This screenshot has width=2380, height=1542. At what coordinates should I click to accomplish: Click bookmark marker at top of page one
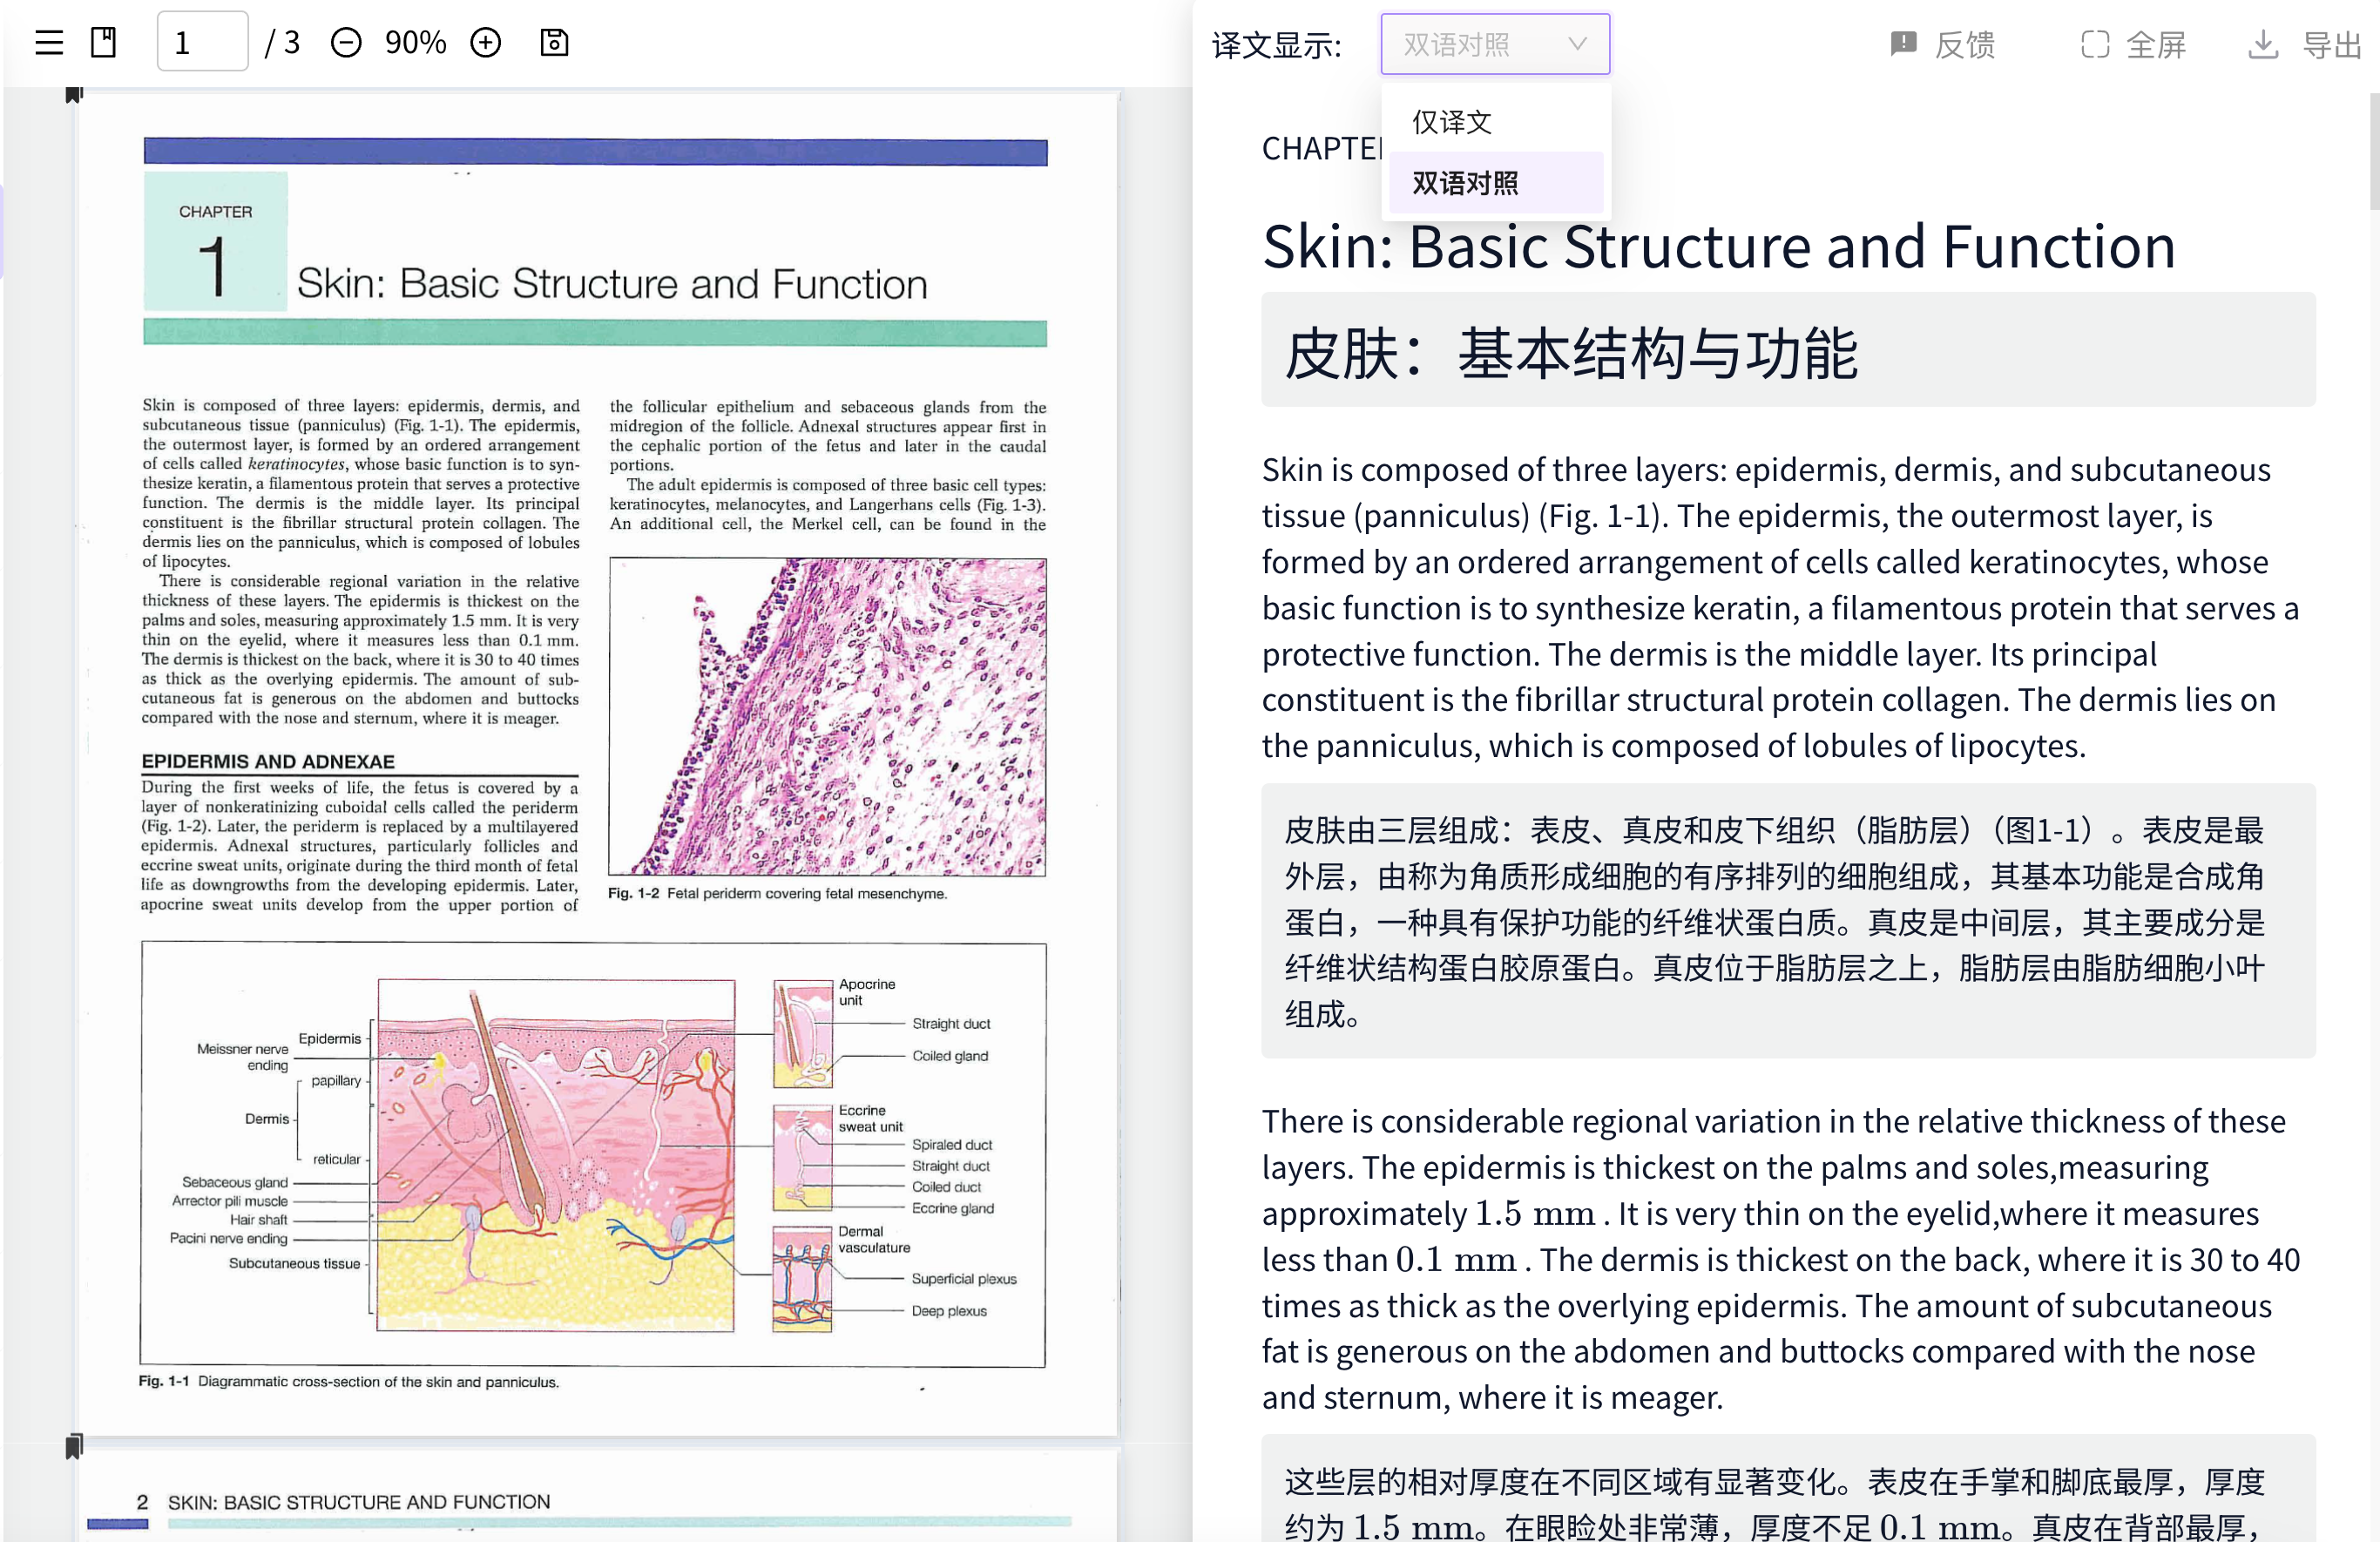pos(74,95)
